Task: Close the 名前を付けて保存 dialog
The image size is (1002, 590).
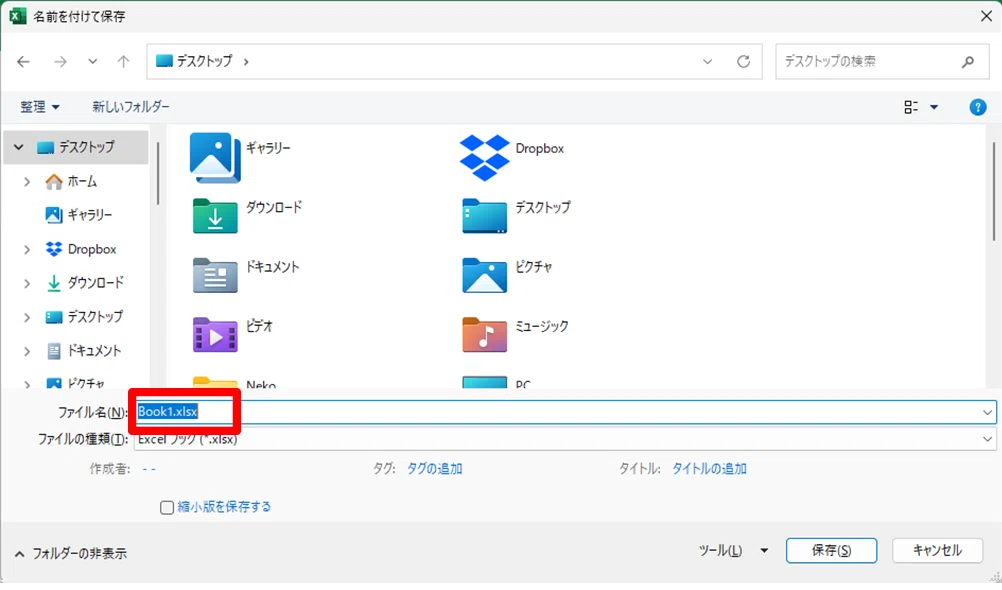Action: pyautogui.click(x=986, y=16)
